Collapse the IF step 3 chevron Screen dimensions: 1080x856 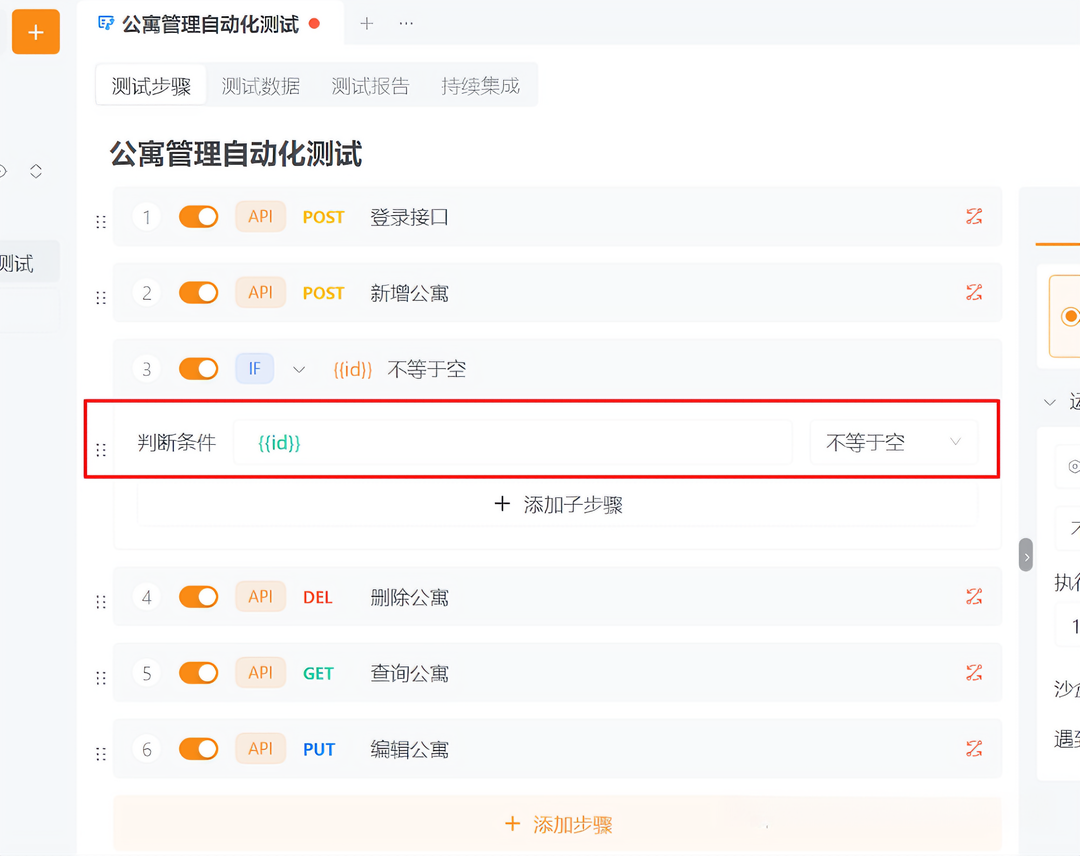[298, 369]
